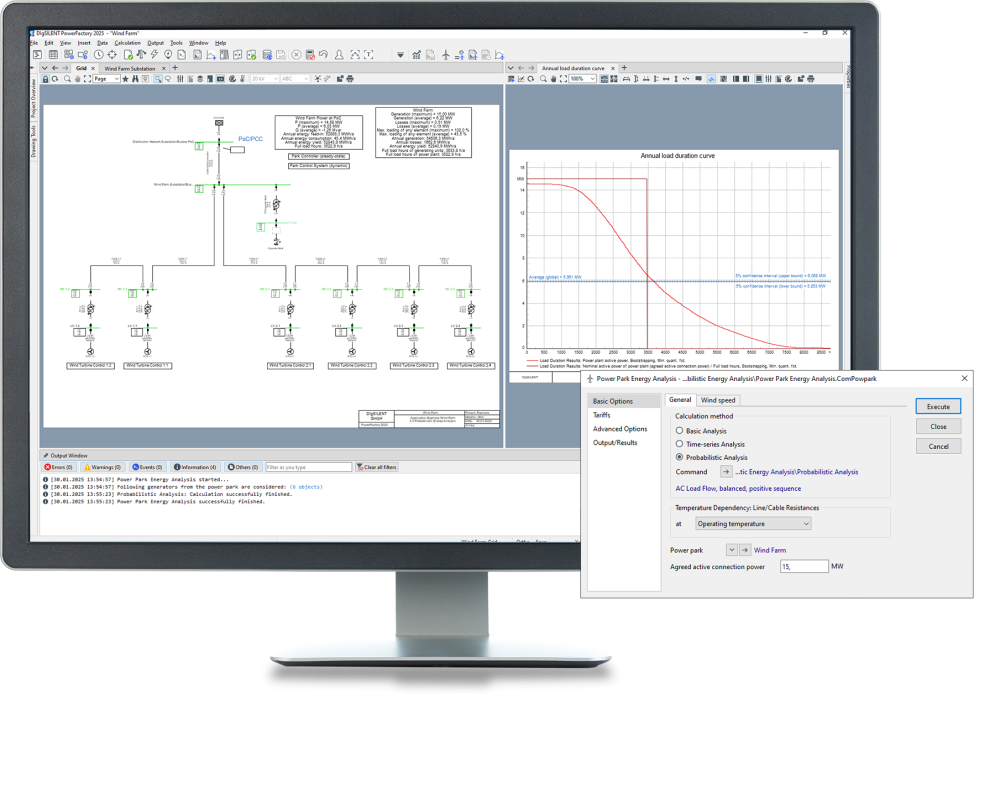
Task: Click the printer icon in the plot toolbar
Action: point(811,79)
